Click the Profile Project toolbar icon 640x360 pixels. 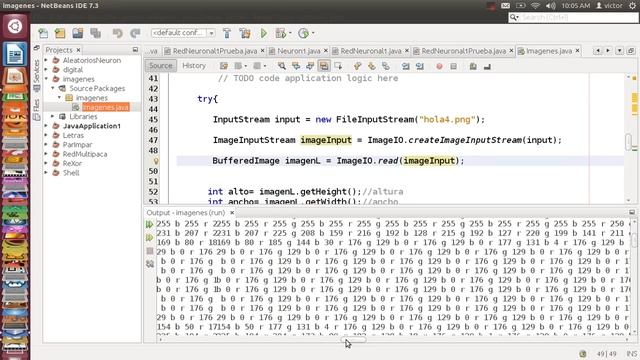[303, 33]
